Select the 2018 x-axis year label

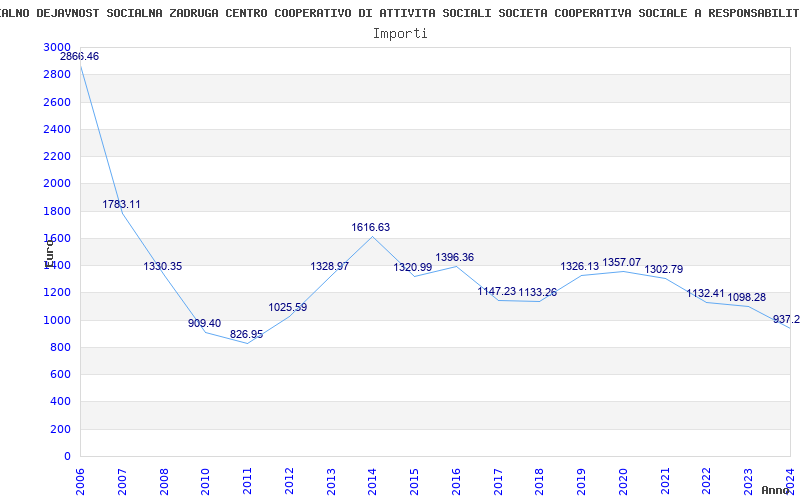click(540, 482)
